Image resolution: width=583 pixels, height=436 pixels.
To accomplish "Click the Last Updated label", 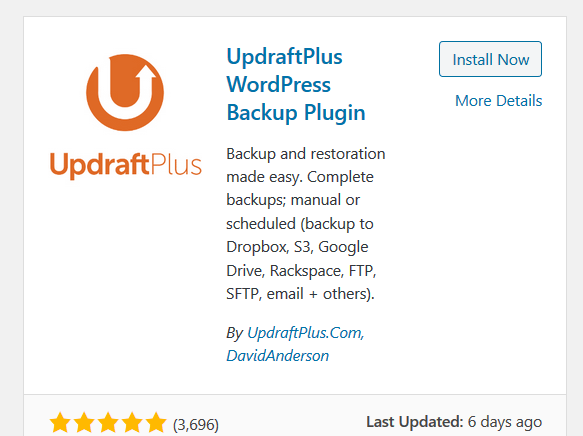I will point(415,422).
